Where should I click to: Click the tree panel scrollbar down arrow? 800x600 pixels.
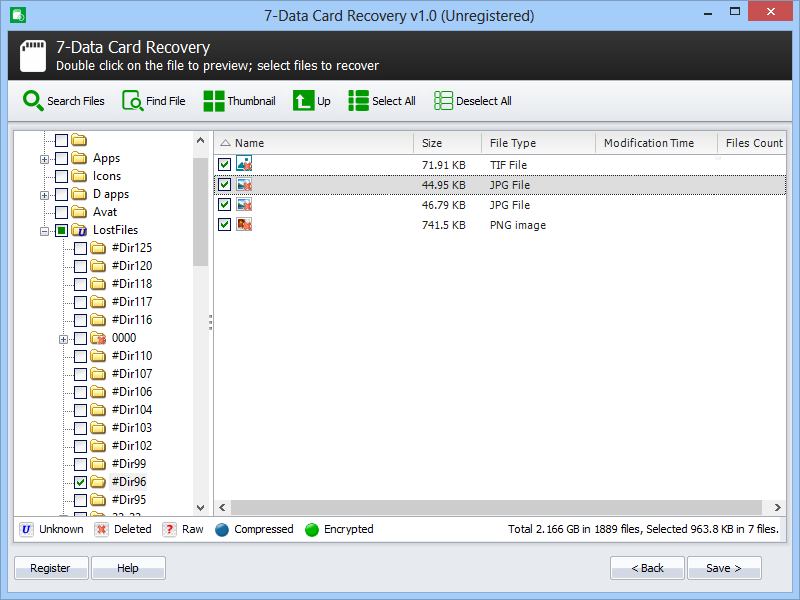pyautogui.click(x=200, y=507)
